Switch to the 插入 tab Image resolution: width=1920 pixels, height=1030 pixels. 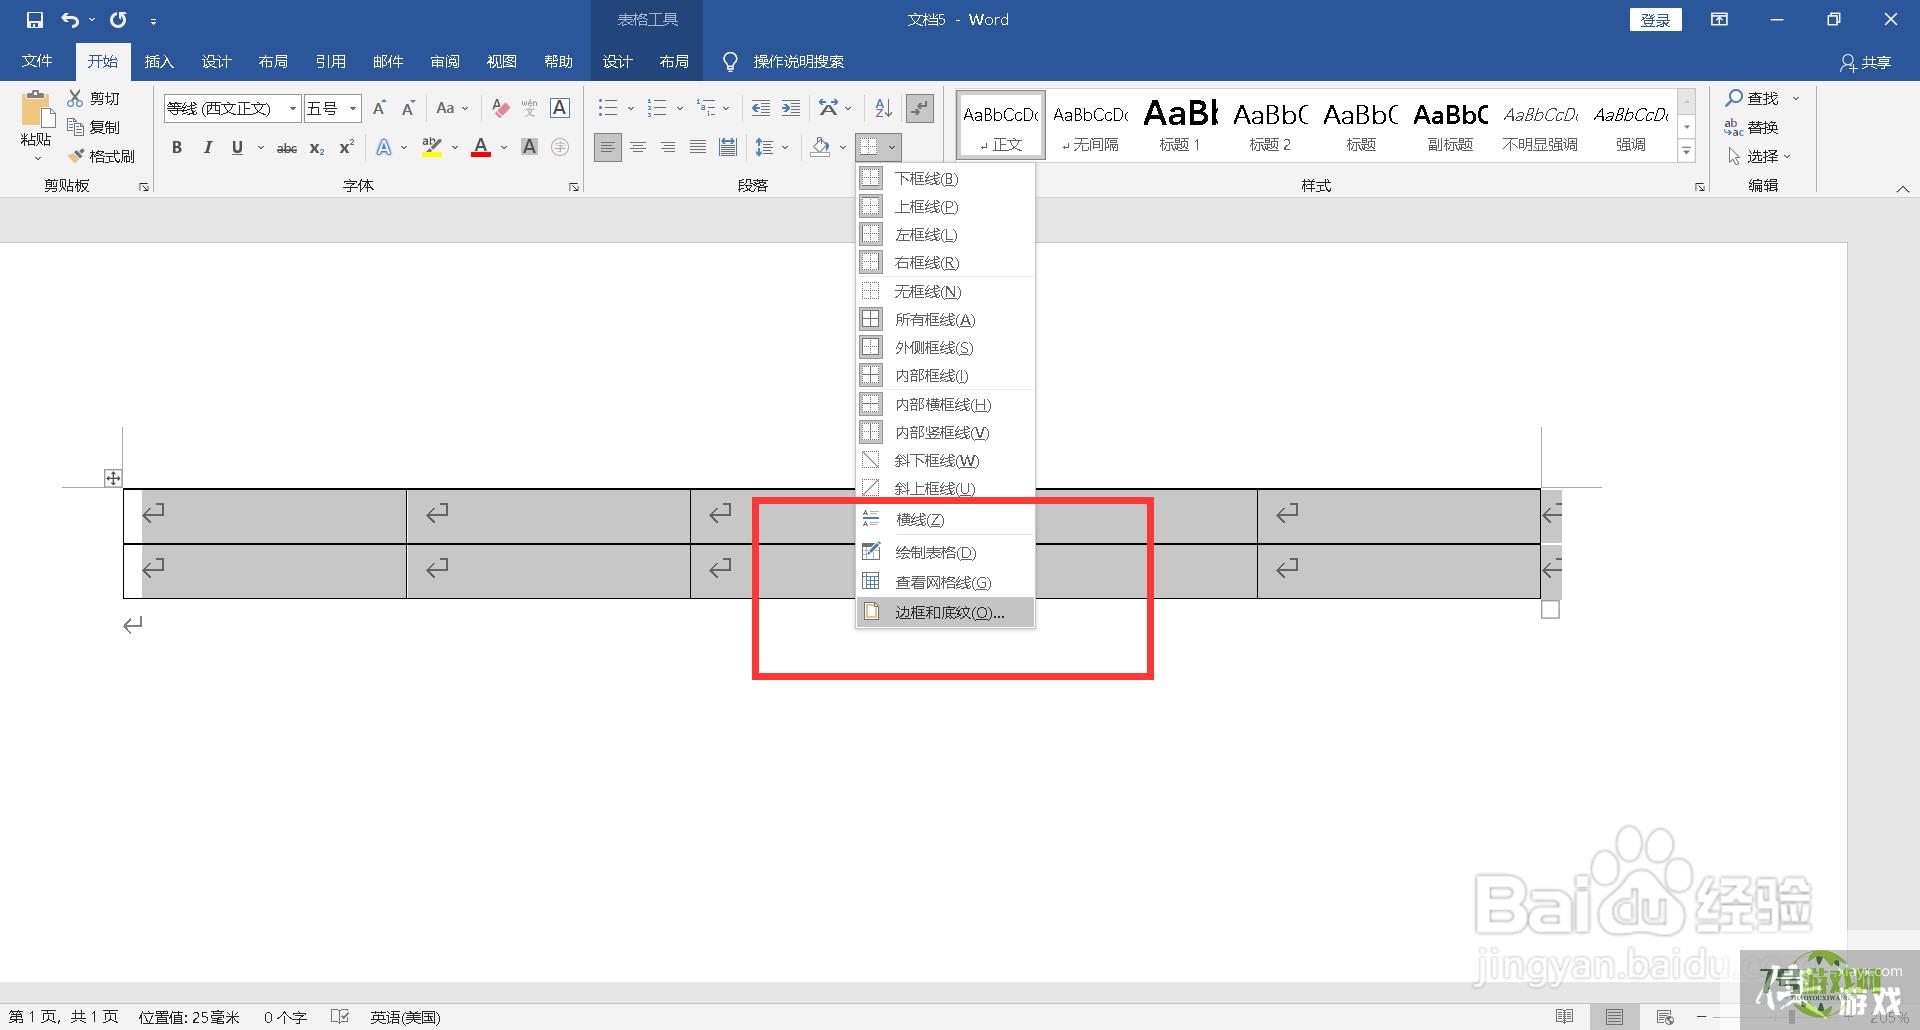pos(159,62)
